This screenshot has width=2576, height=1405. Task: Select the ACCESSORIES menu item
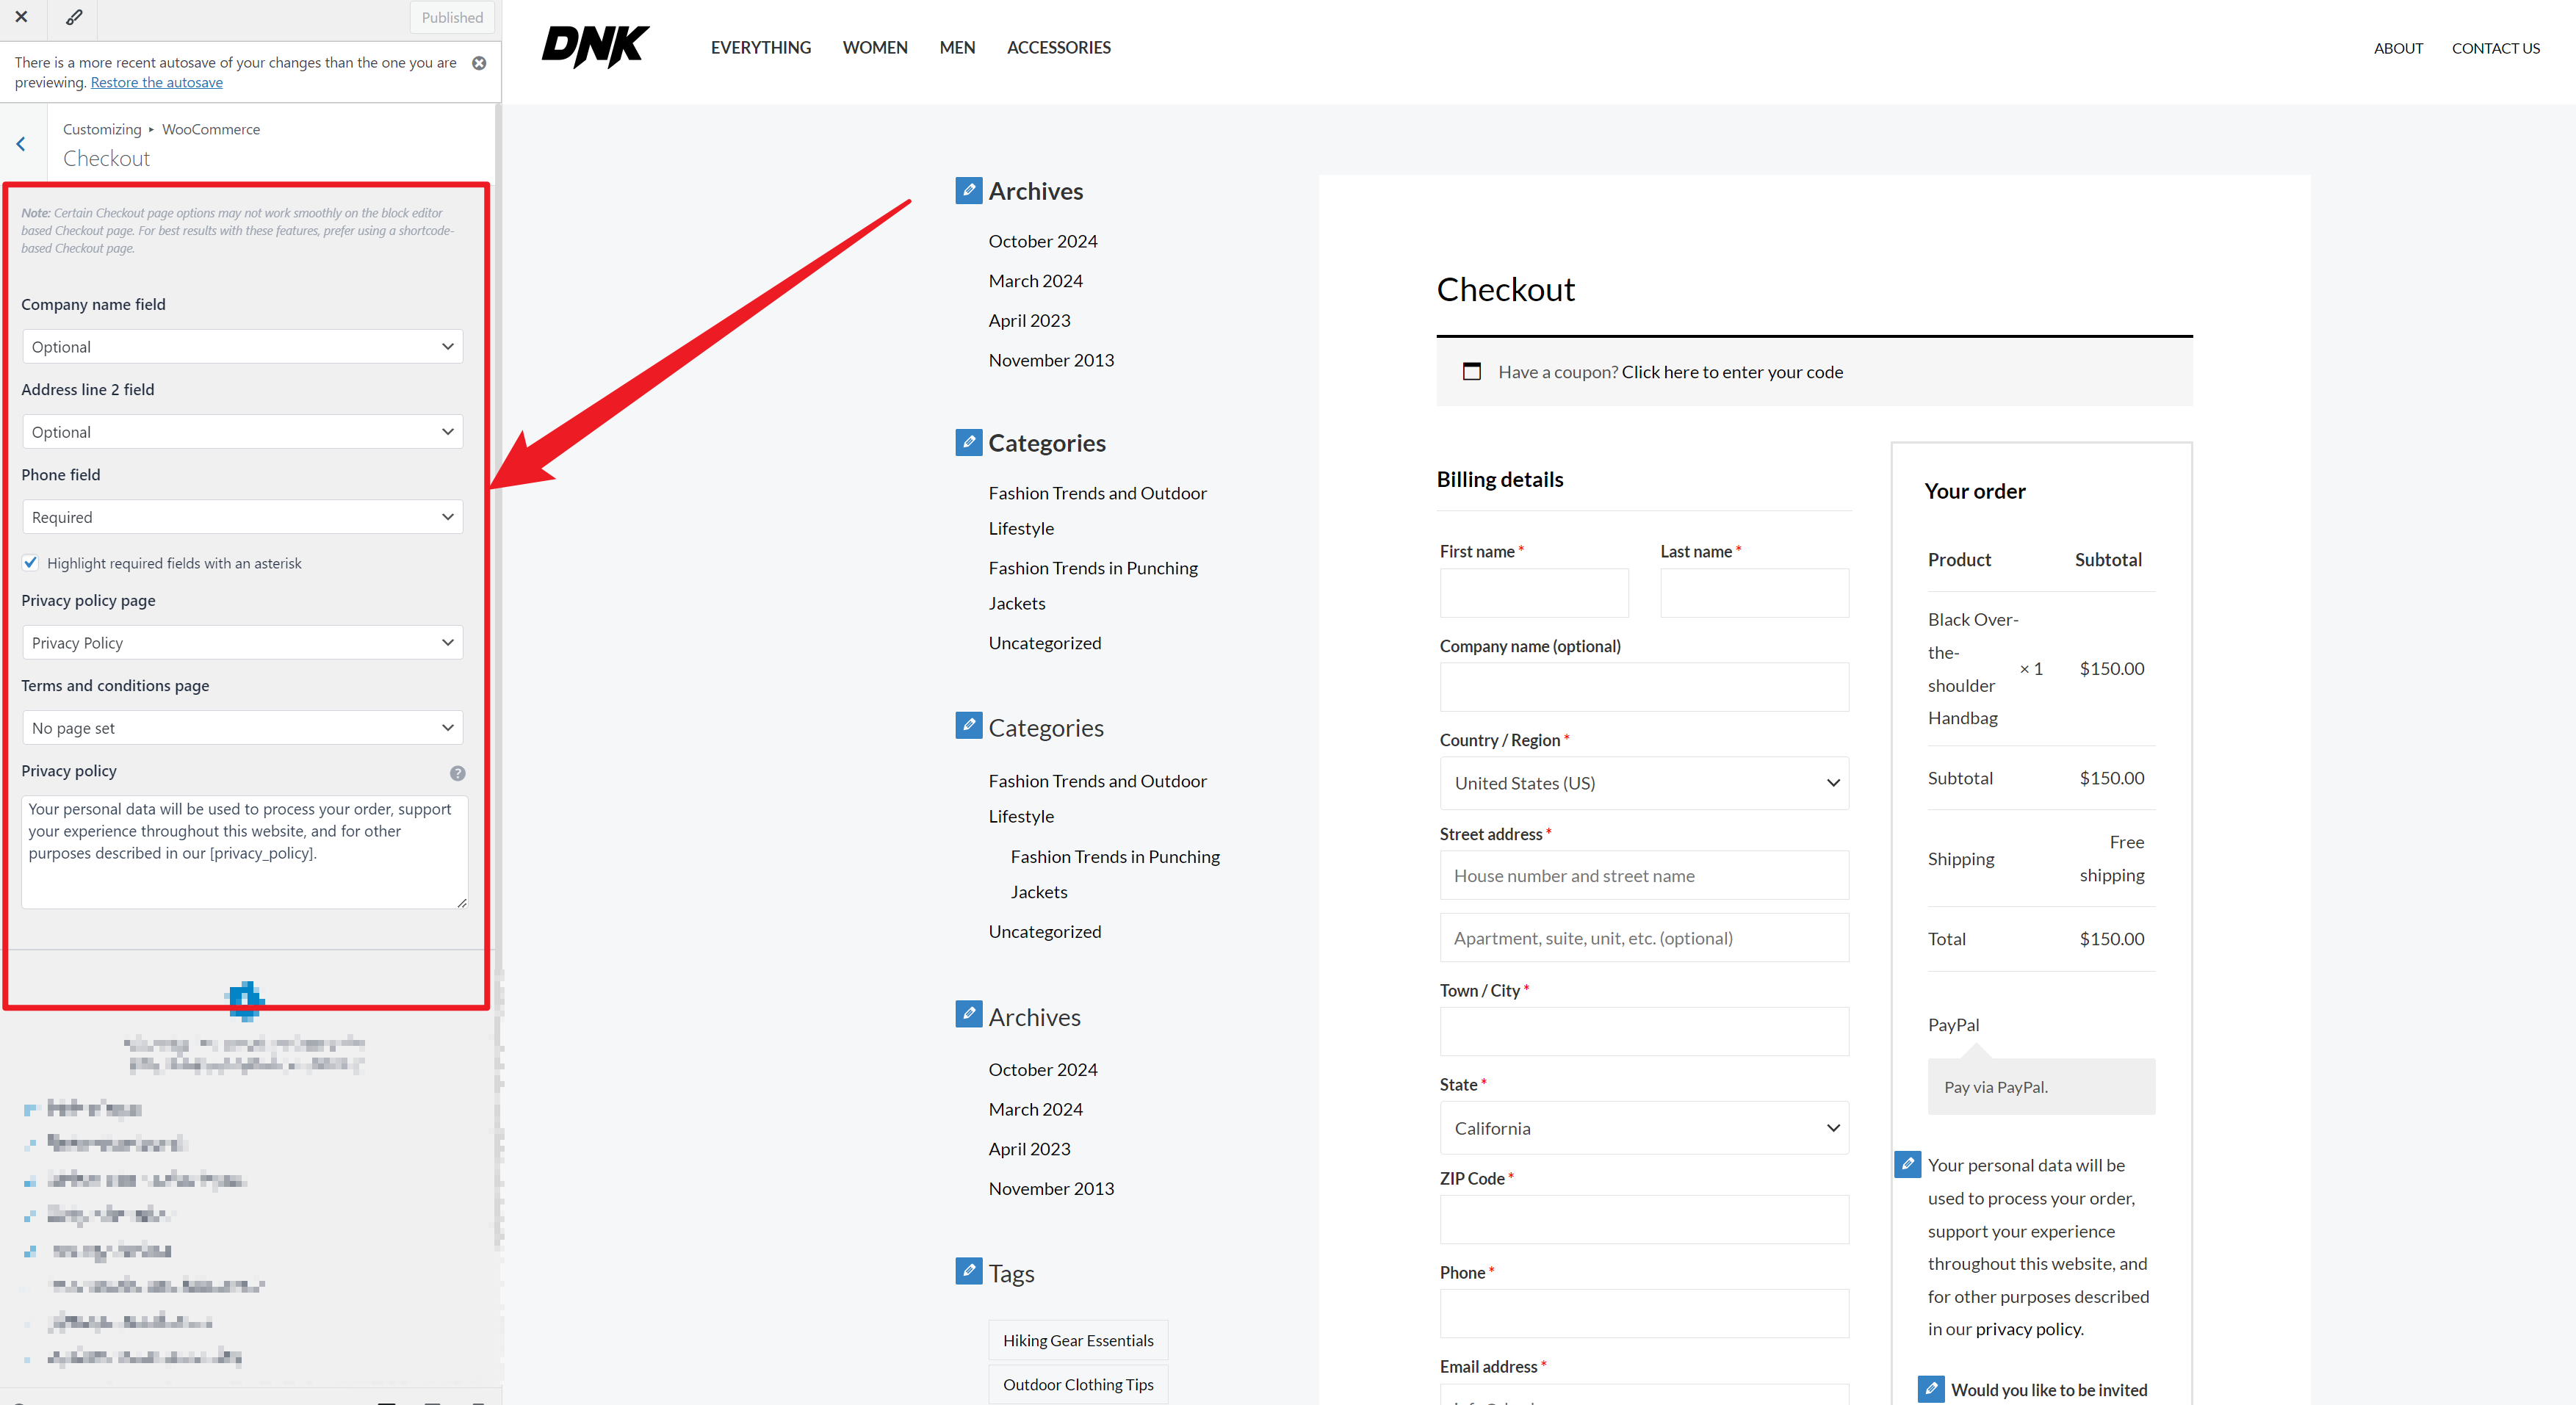pyautogui.click(x=1057, y=47)
